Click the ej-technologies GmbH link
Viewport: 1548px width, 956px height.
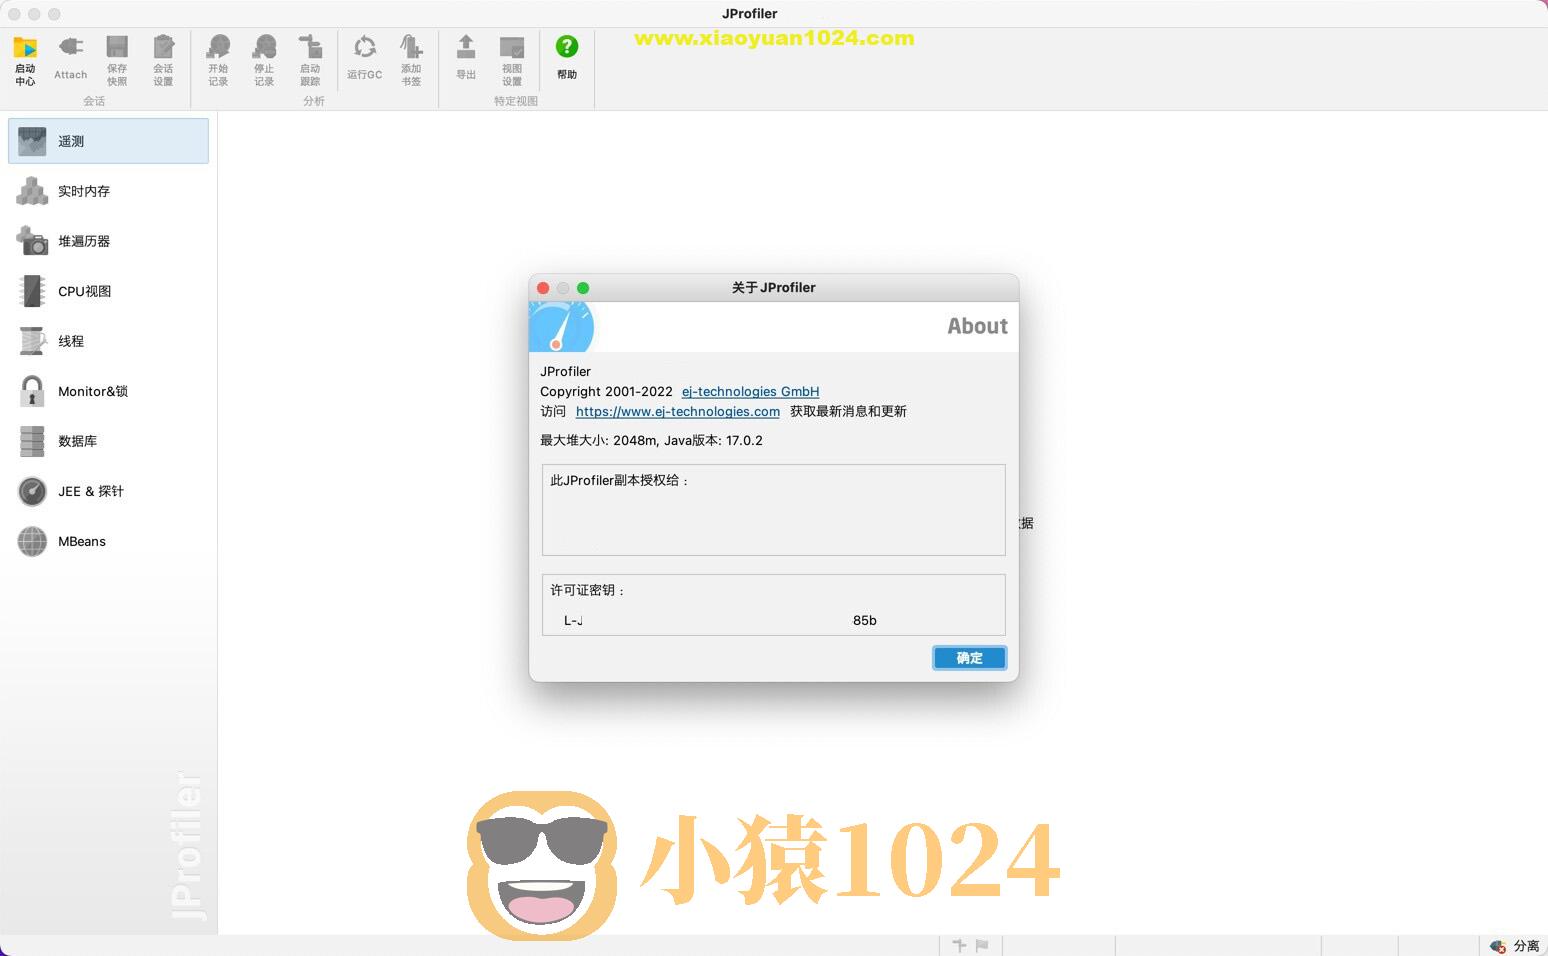click(x=750, y=391)
